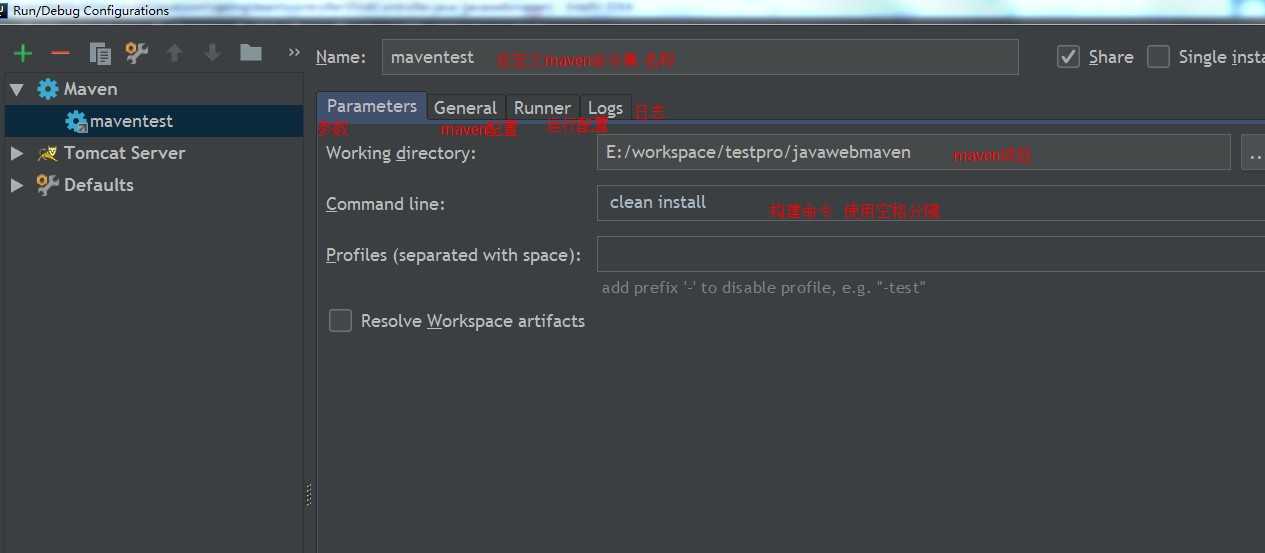Click the 'Profiles (separated with space):' label
Viewport: 1265px width, 553px height.
tap(453, 255)
